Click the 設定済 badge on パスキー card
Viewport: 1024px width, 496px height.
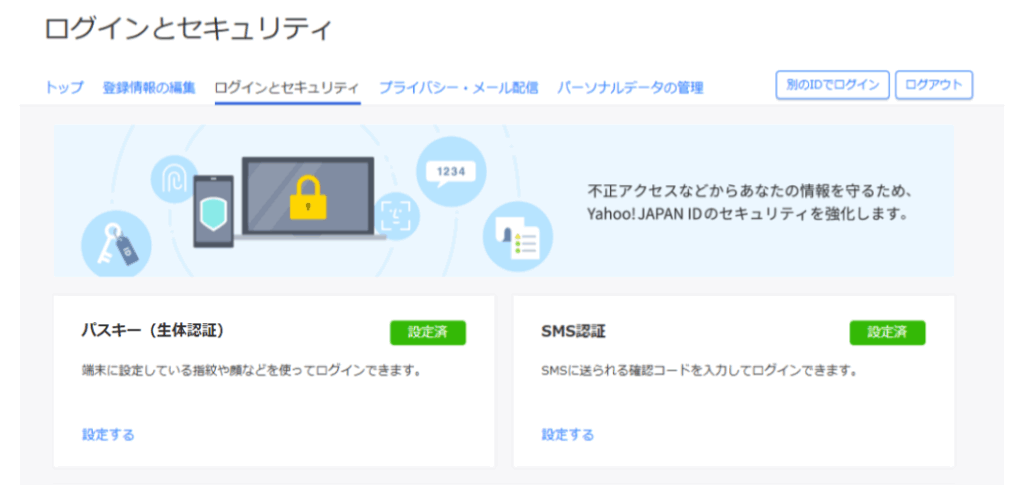click(x=428, y=333)
